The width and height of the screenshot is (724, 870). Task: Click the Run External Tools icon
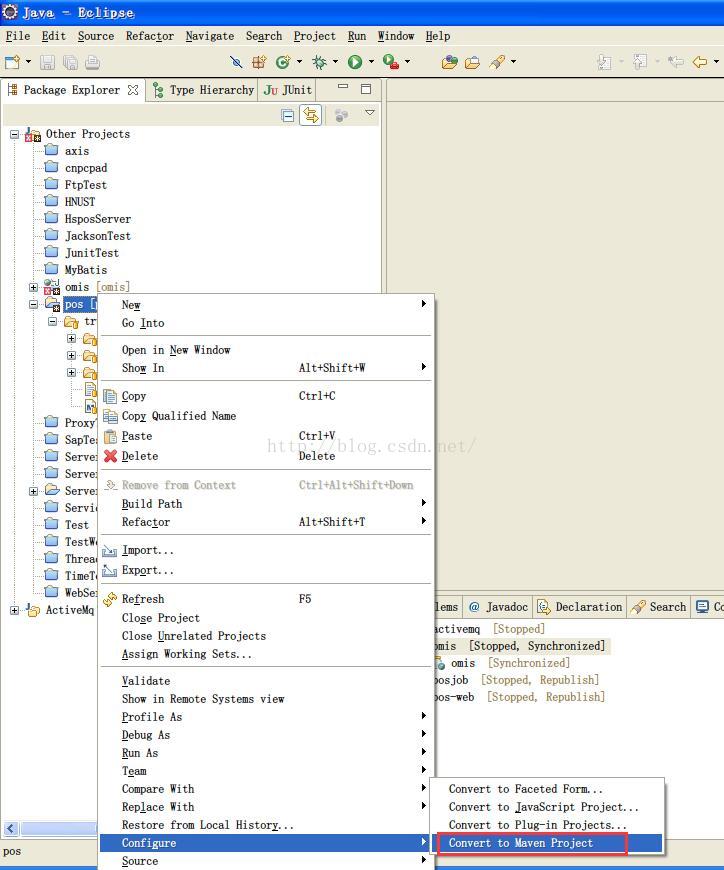(391, 62)
